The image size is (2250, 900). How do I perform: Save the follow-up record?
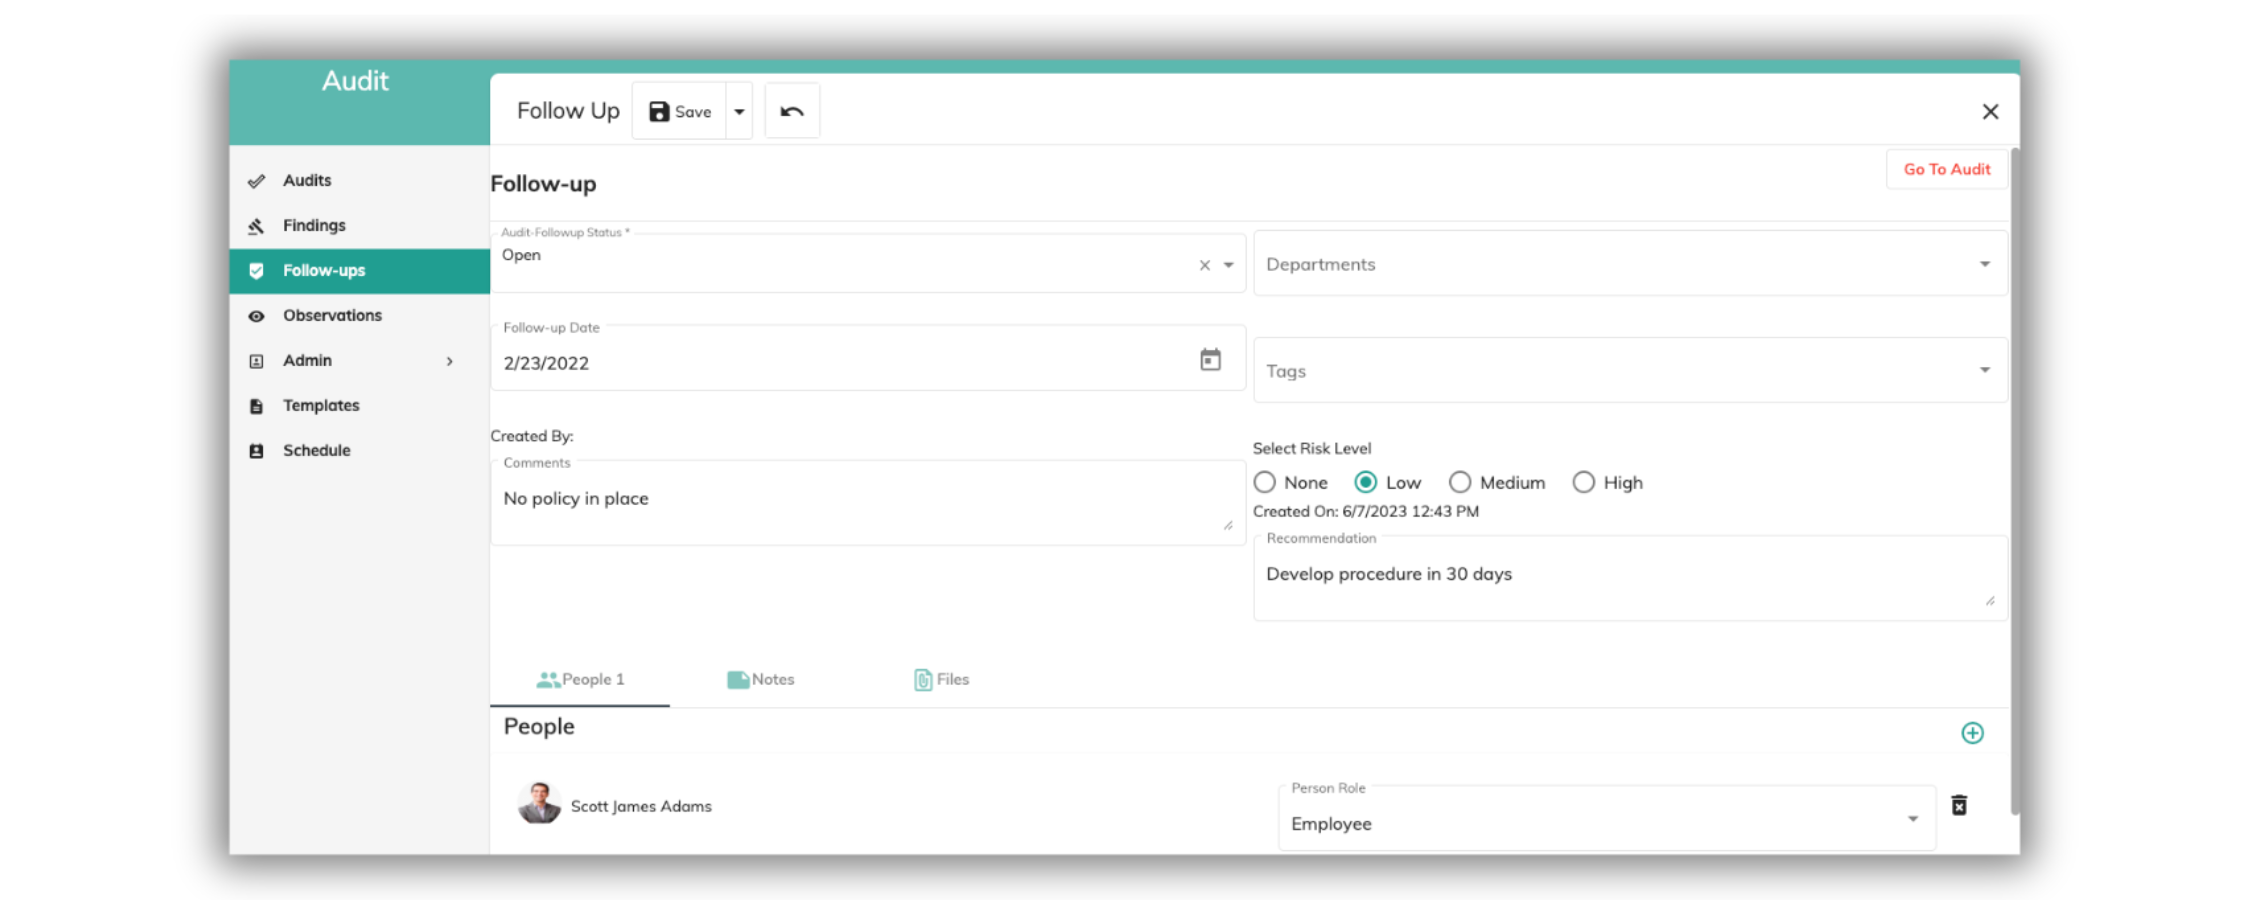point(680,112)
